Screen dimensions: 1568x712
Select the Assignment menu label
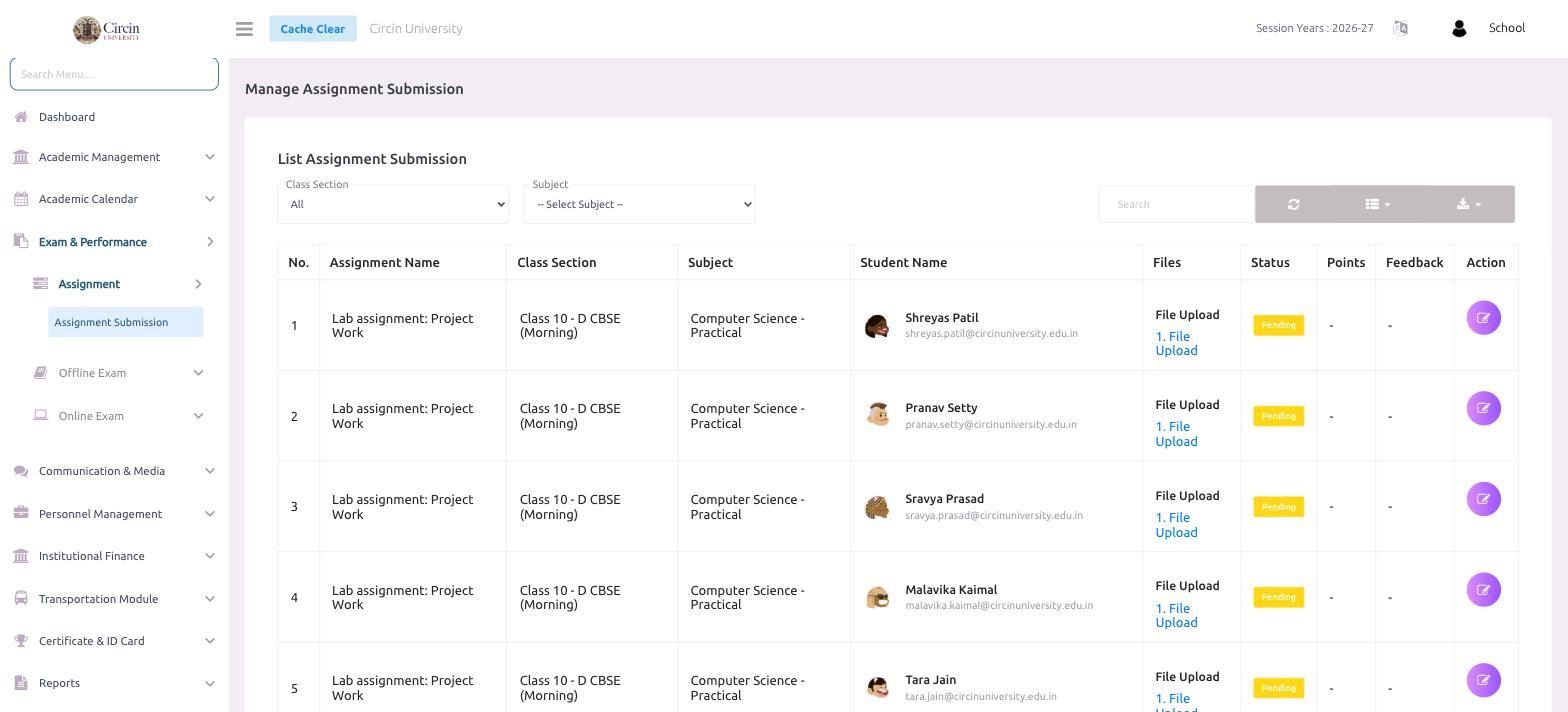[89, 284]
